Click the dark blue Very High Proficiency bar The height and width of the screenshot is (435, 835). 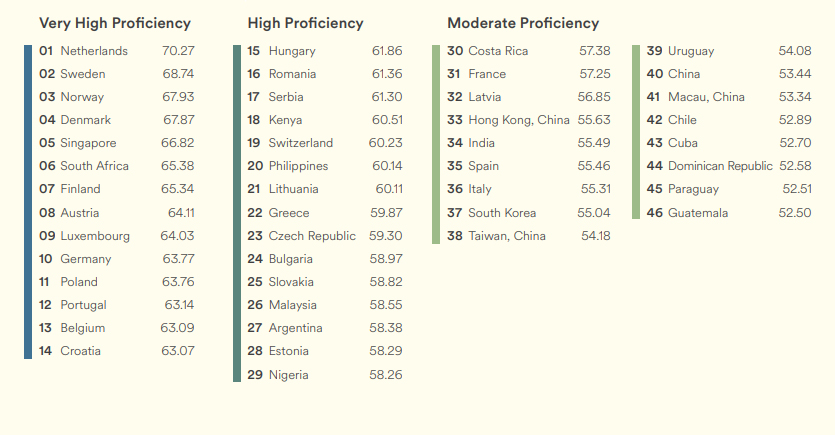tap(28, 201)
